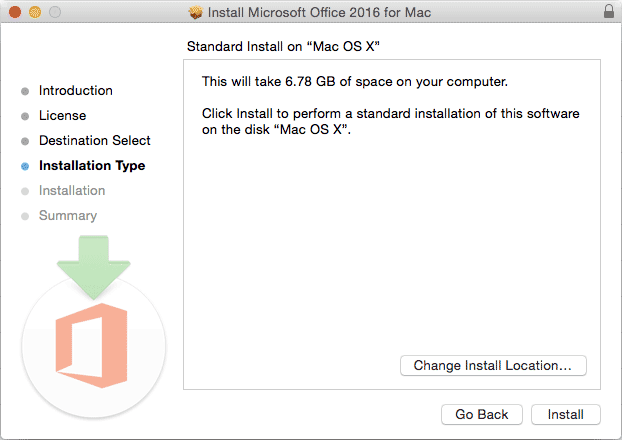Go to the License step
Screen dimensions: 622x440
(62, 116)
